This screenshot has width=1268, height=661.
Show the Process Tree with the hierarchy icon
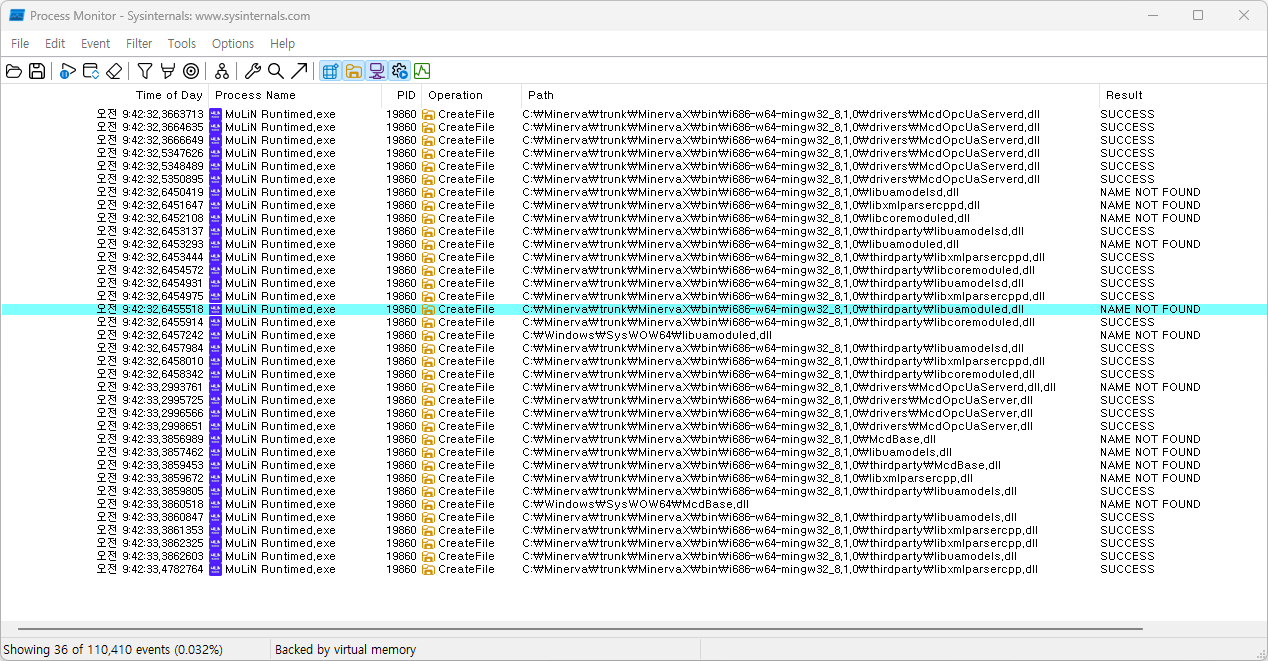222,71
